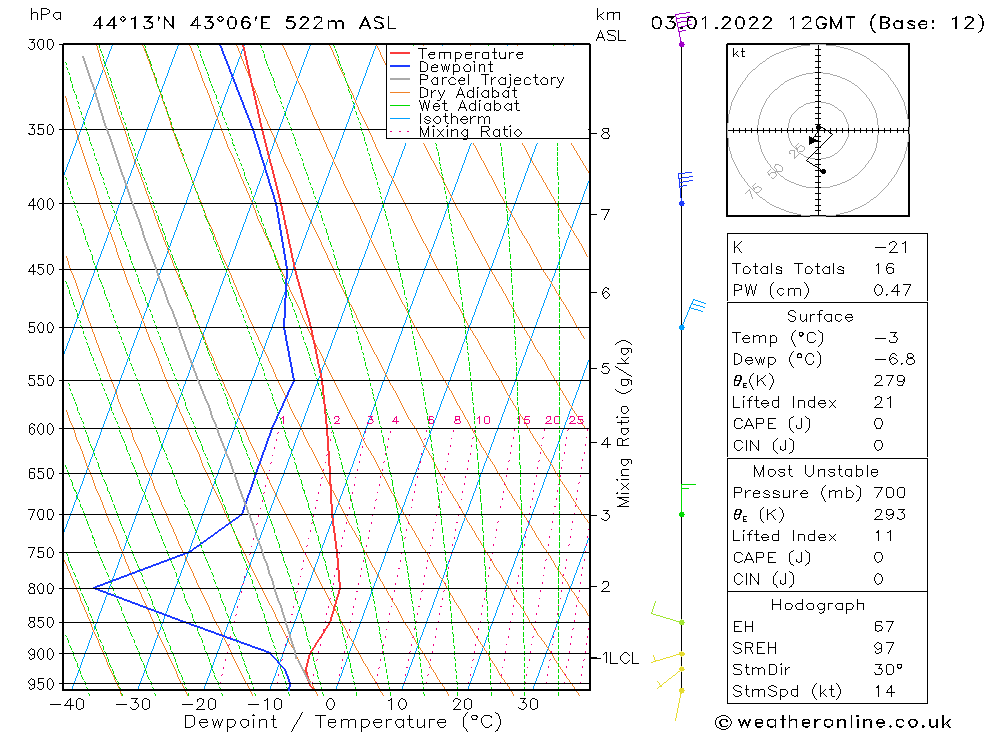Click the light-blue wind barb at 500 hPa
The image size is (1000, 733).
[692, 314]
